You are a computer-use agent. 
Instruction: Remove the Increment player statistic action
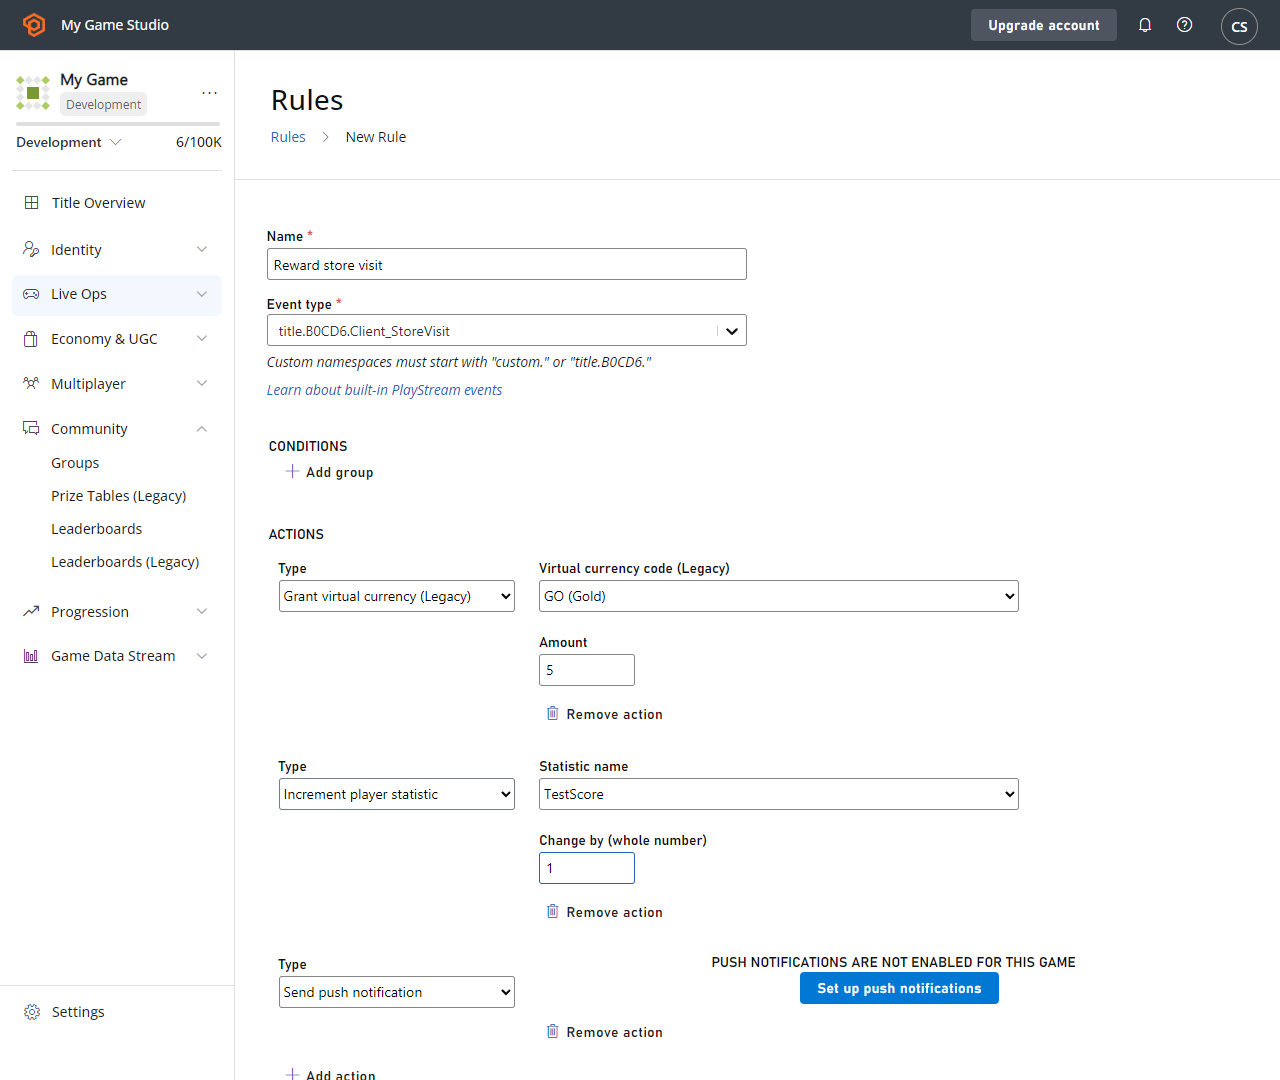[x=604, y=912]
